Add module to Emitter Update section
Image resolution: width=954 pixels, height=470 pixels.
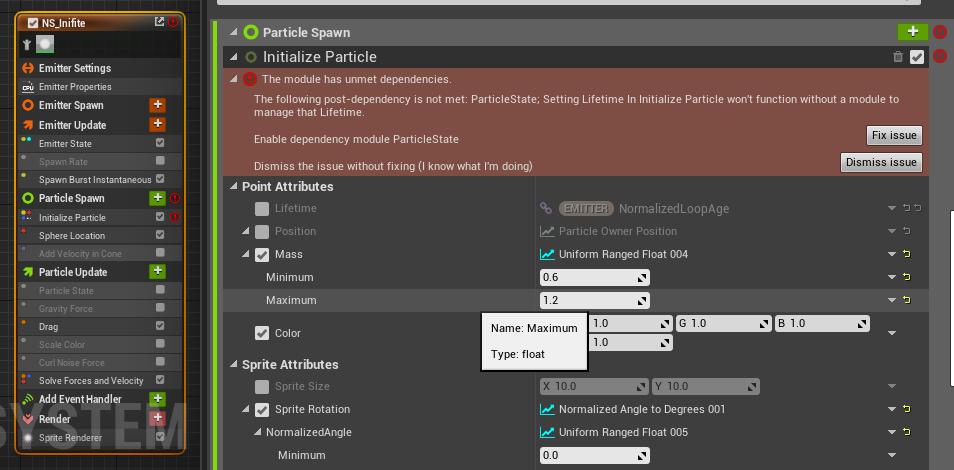pyautogui.click(x=158, y=124)
